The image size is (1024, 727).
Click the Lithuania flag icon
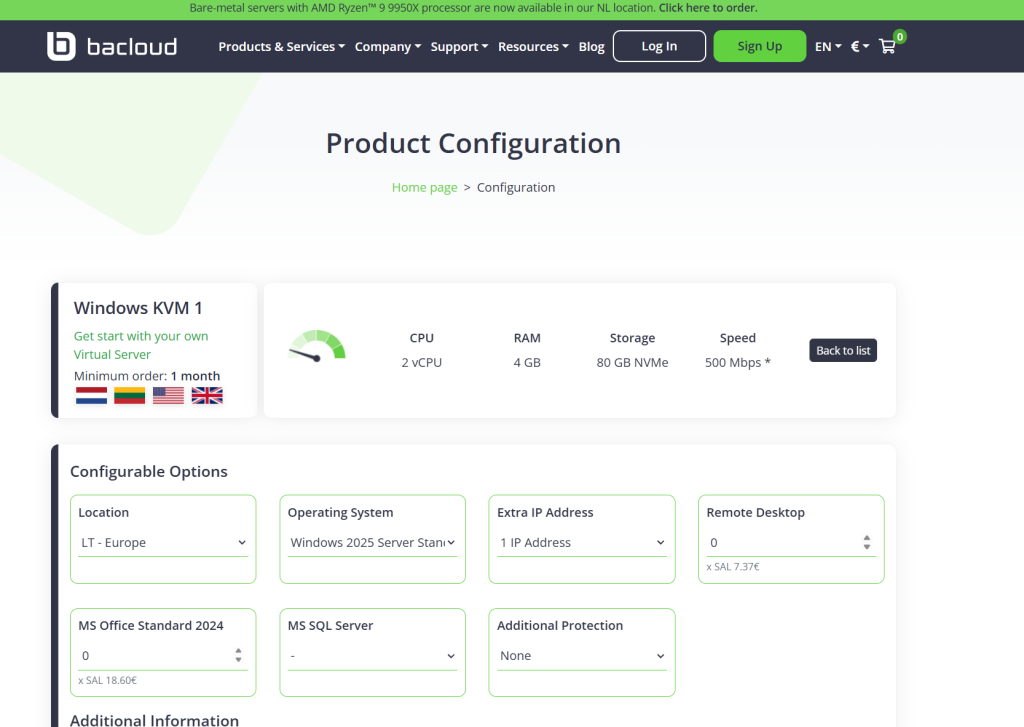pyautogui.click(x=129, y=395)
